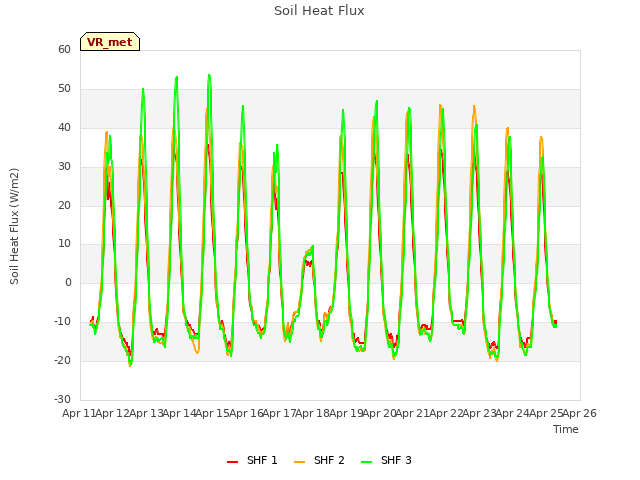
Task: Click the Apr 19 x-axis tick label
Action: (346, 413)
